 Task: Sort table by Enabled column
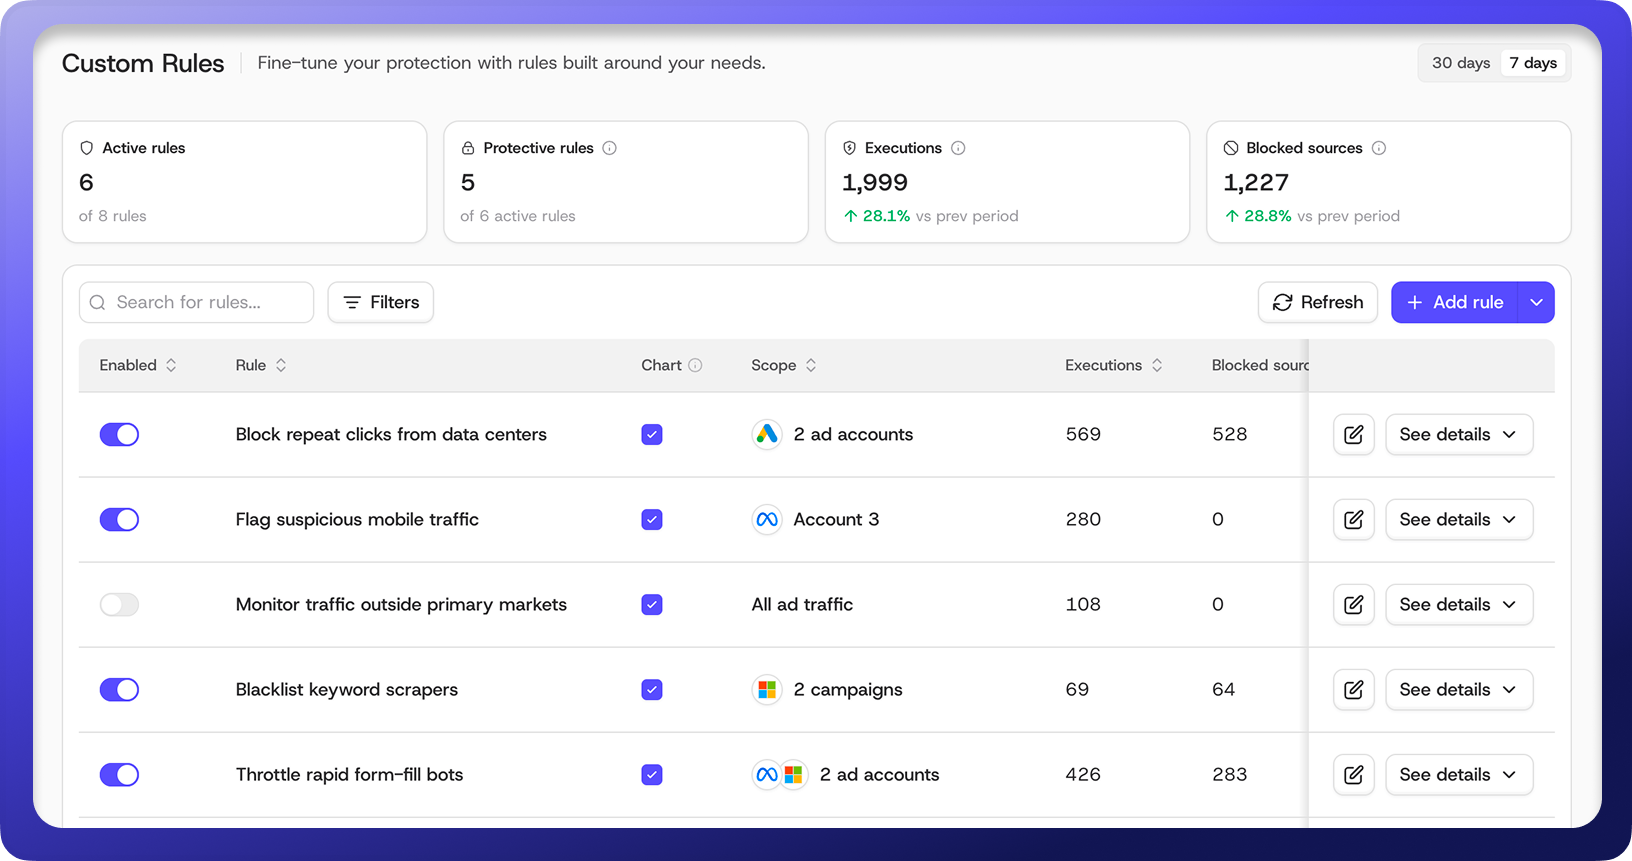(x=171, y=365)
